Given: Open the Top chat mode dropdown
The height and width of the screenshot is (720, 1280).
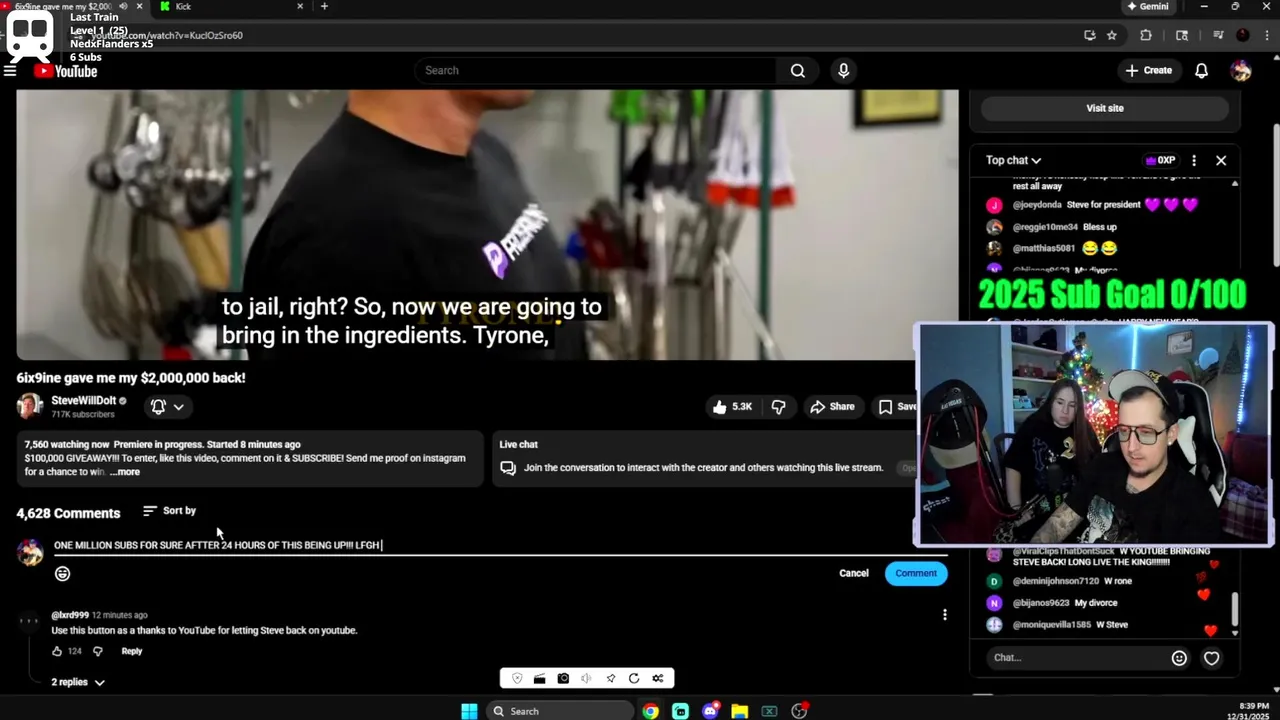Looking at the screenshot, I should pos(1013,160).
